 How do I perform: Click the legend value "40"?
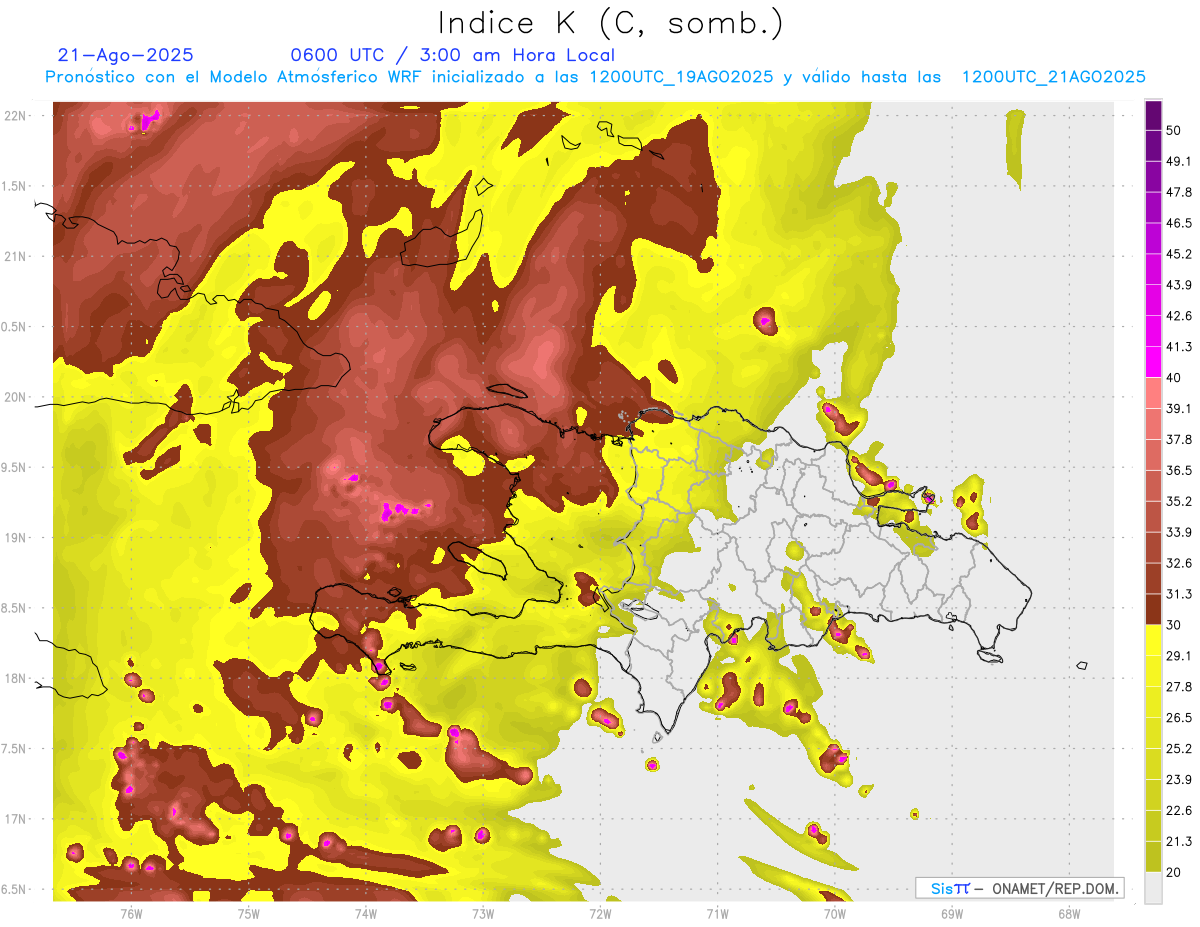(1175, 378)
